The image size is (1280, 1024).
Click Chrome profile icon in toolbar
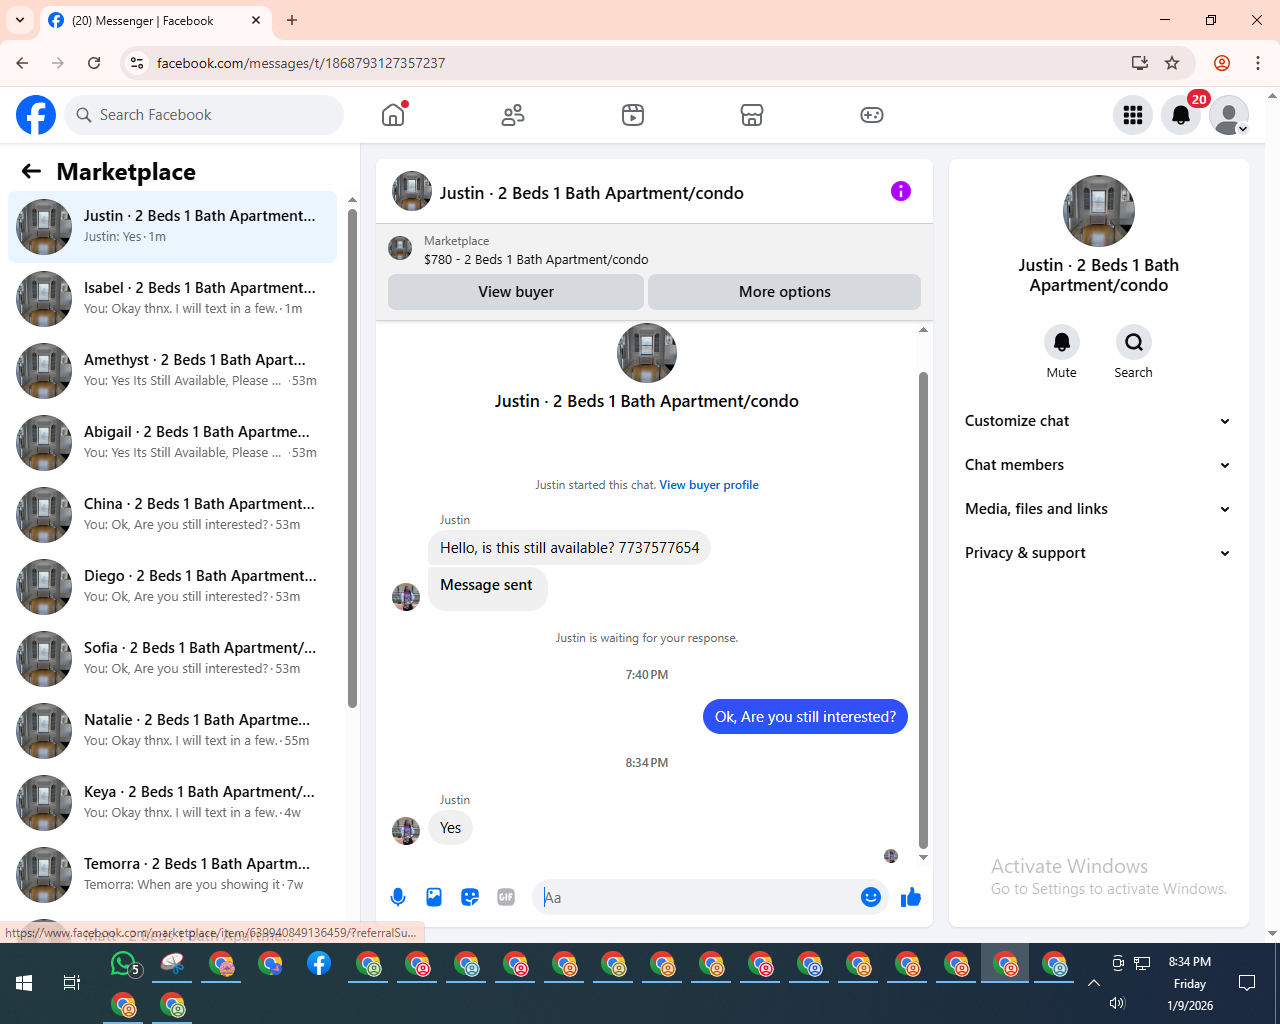point(1222,63)
